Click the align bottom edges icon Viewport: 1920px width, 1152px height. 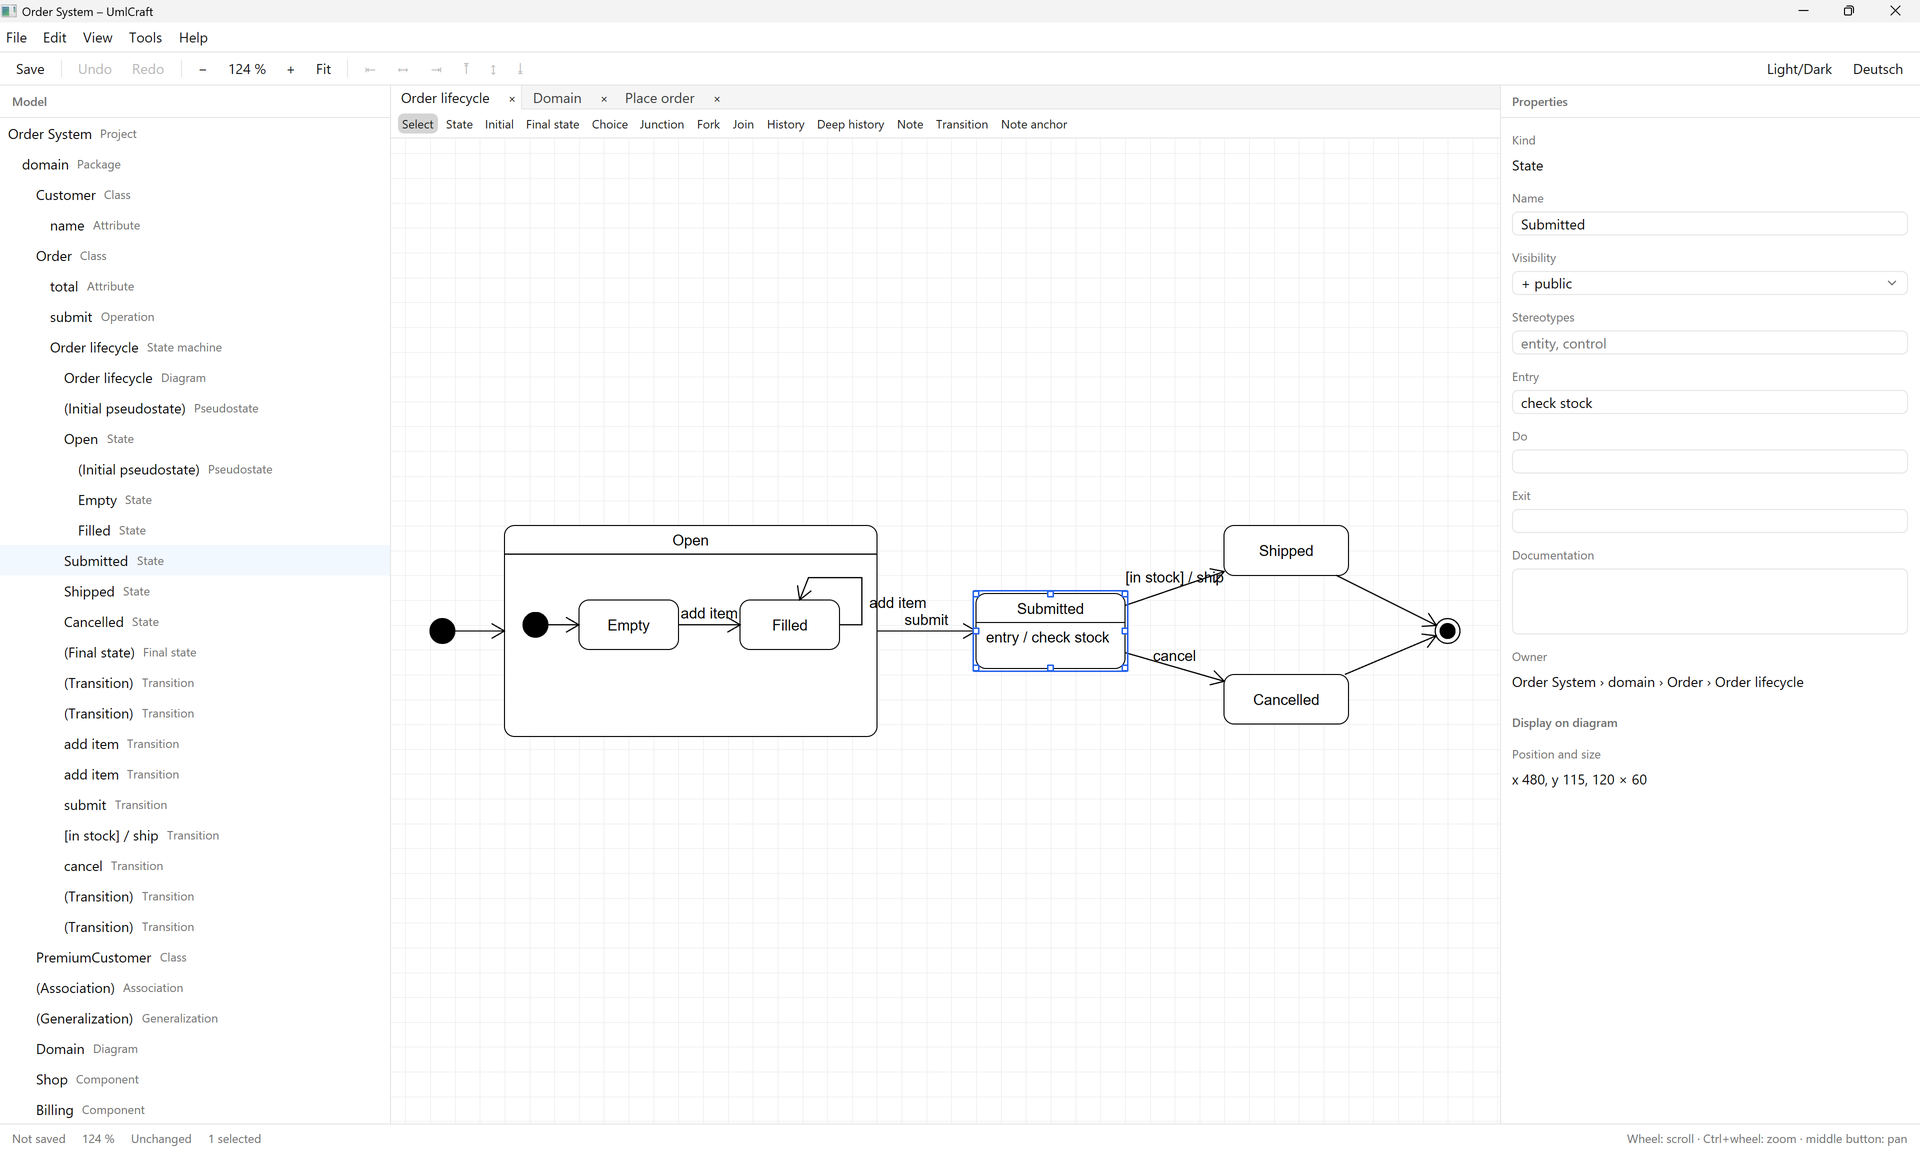(x=520, y=69)
